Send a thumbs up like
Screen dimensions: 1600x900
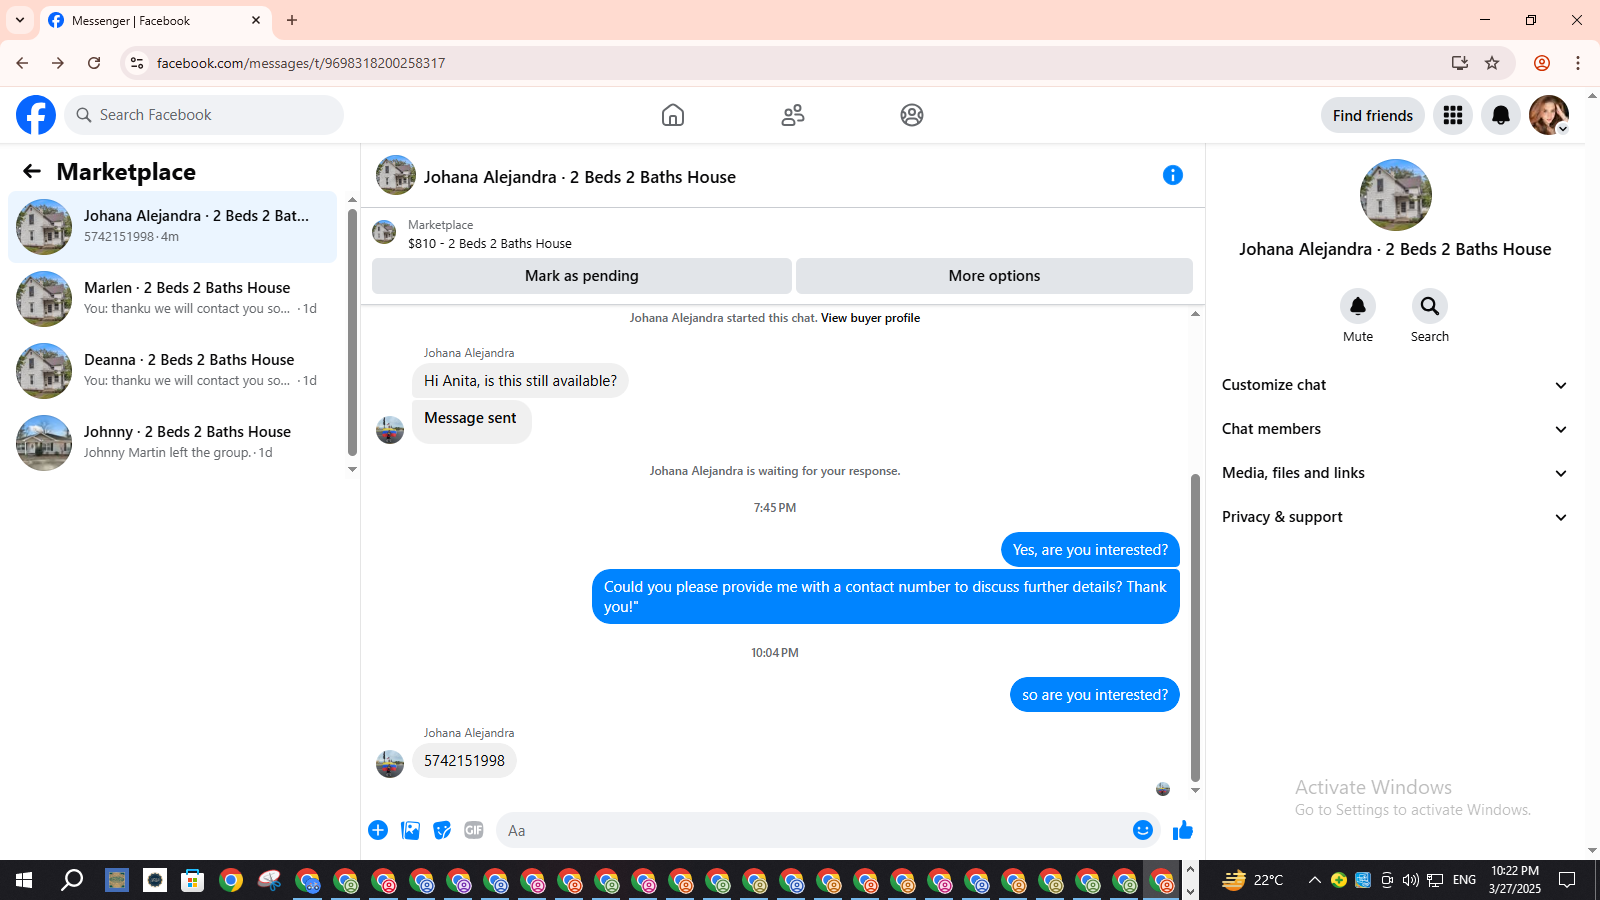[x=1183, y=830]
